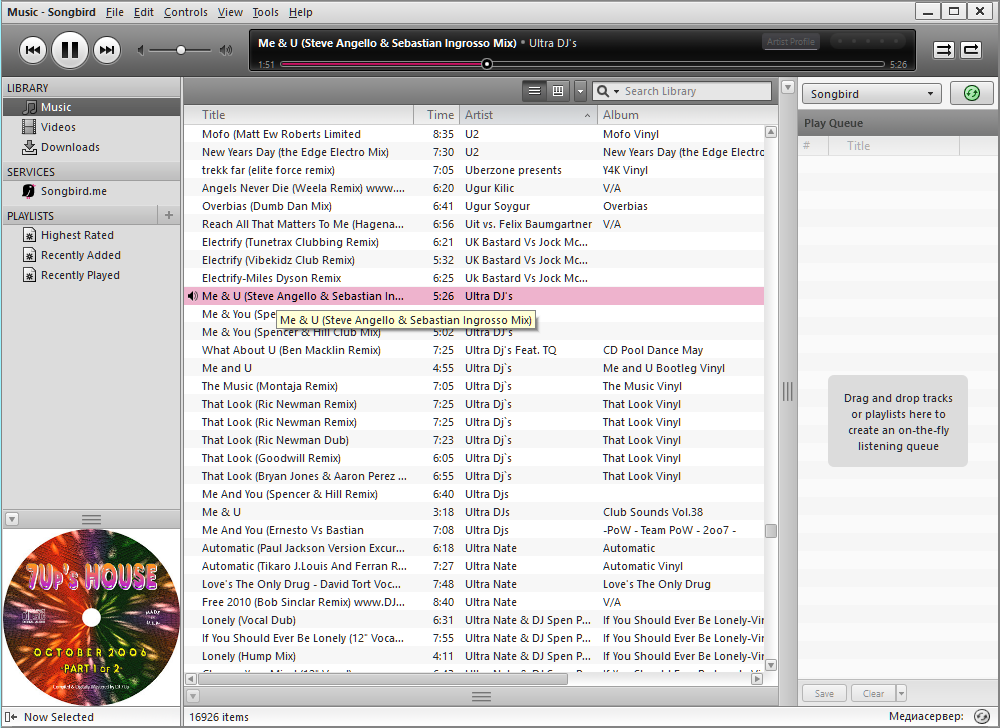The image size is (1000, 728).
Task: Click the Artist Profile button
Action: 790,41
